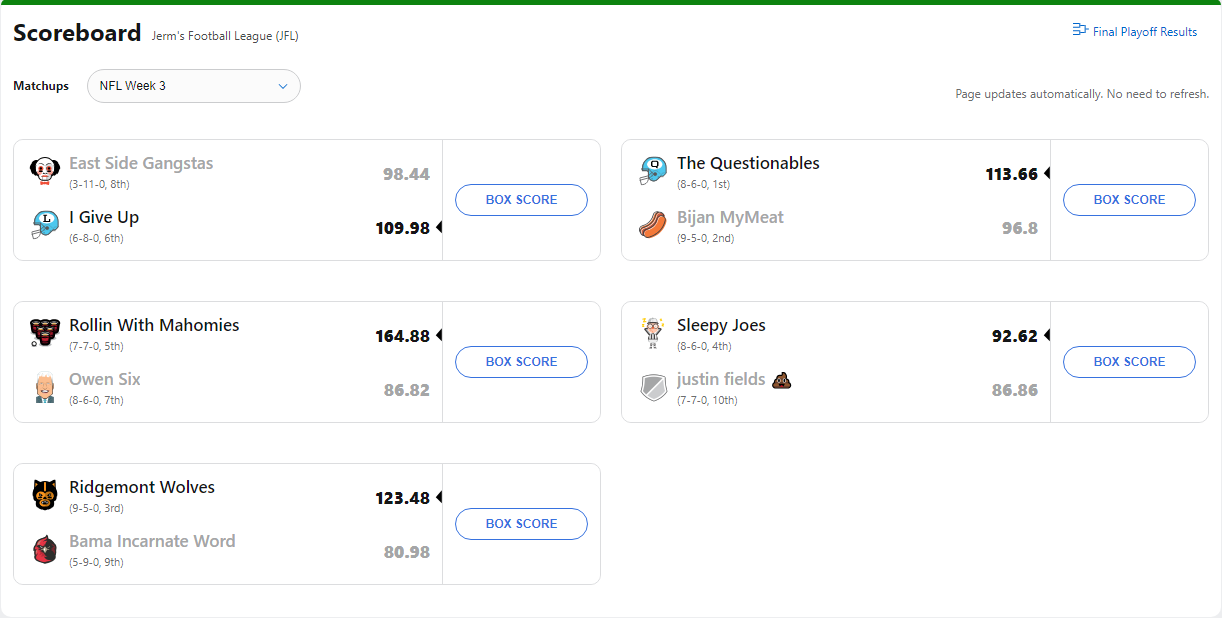Click East Side Gangstas clown avatar icon
This screenshot has width=1222, height=618.
tap(44, 171)
